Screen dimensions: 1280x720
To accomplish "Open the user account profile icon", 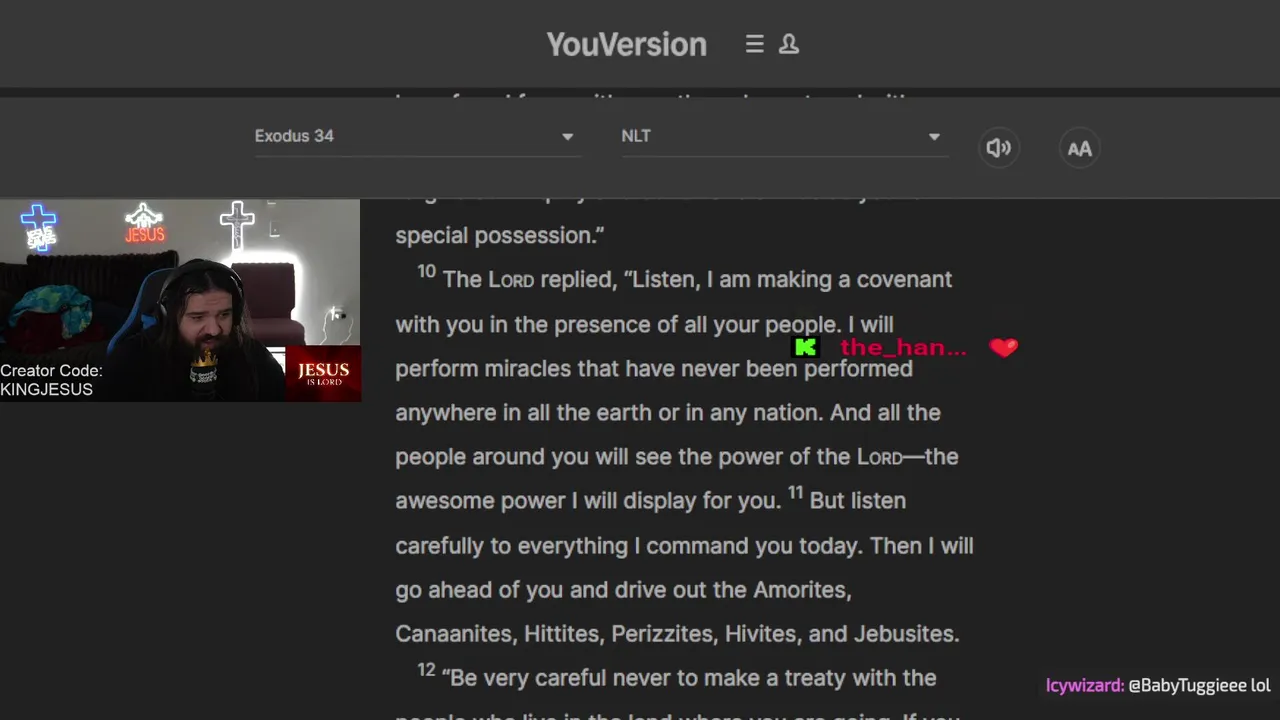I will [x=789, y=44].
